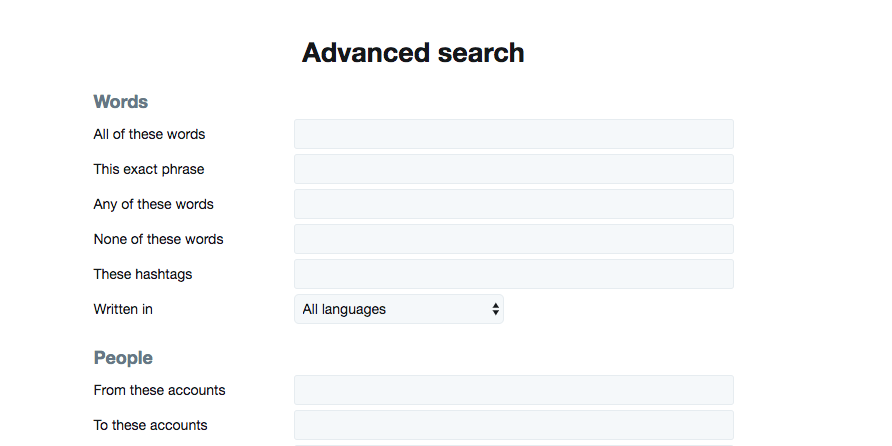Click the These hashtags label
Image resolution: width=892 pixels, height=446 pixels.
(143, 274)
